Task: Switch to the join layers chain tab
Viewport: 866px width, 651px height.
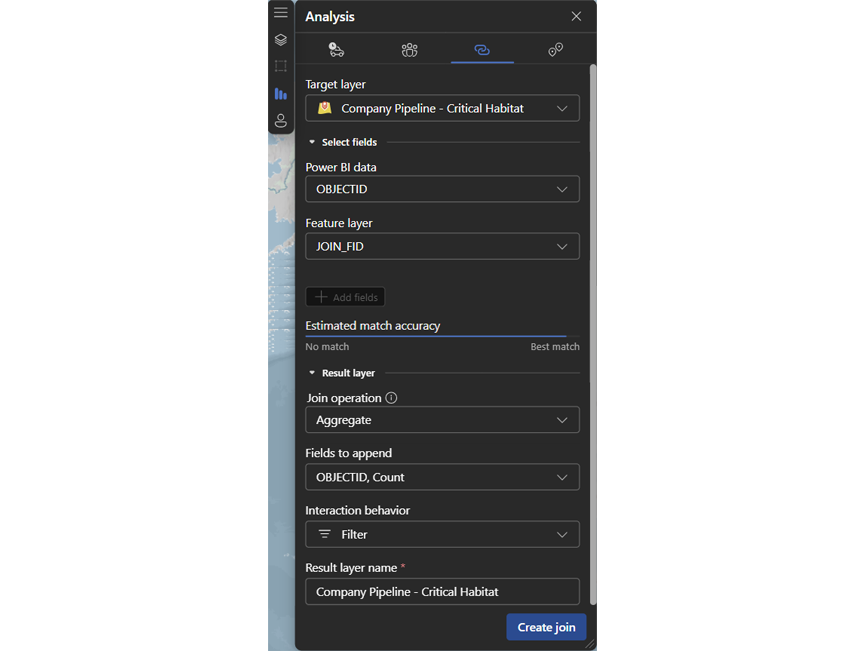Action: (482, 48)
